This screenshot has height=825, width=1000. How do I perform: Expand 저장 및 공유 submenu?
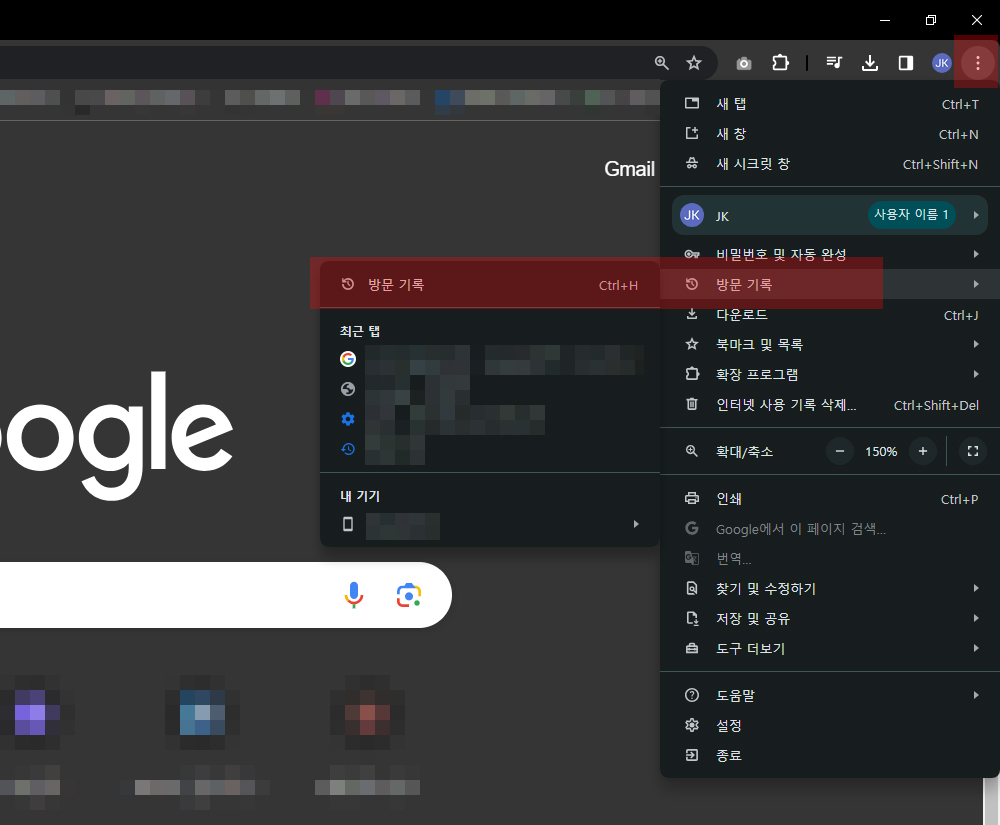point(830,618)
